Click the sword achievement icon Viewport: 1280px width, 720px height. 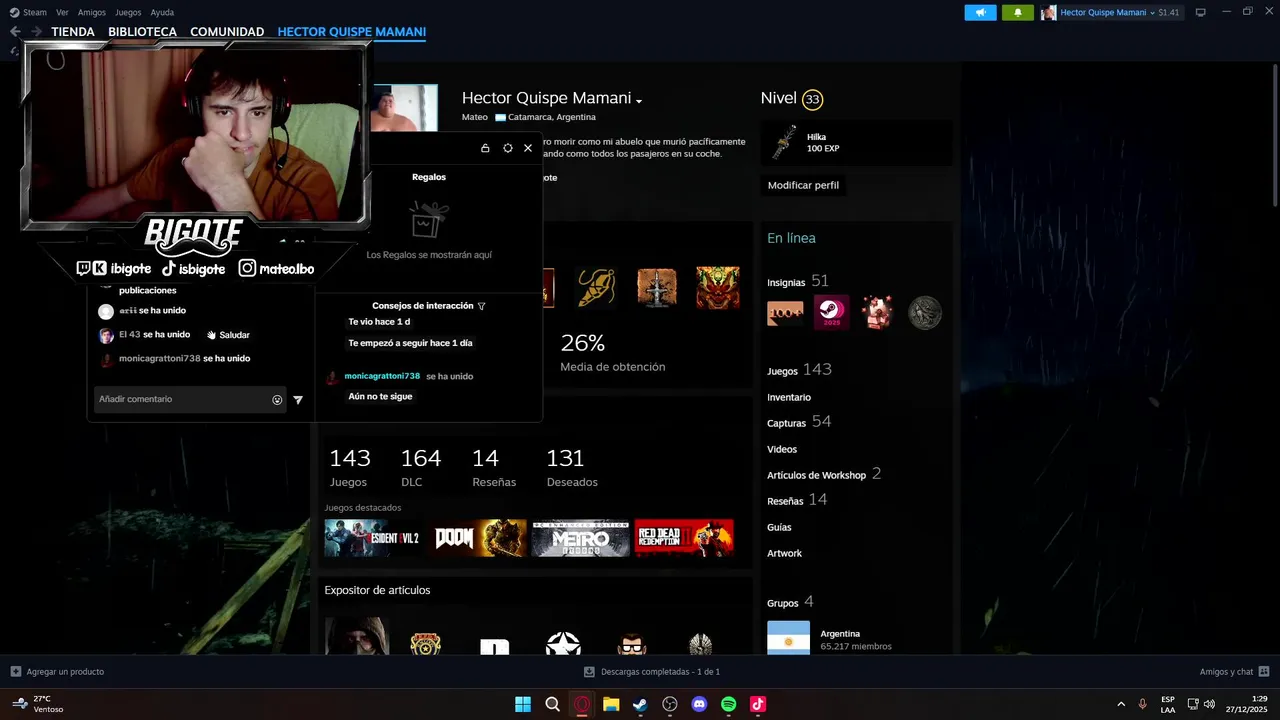click(657, 288)
